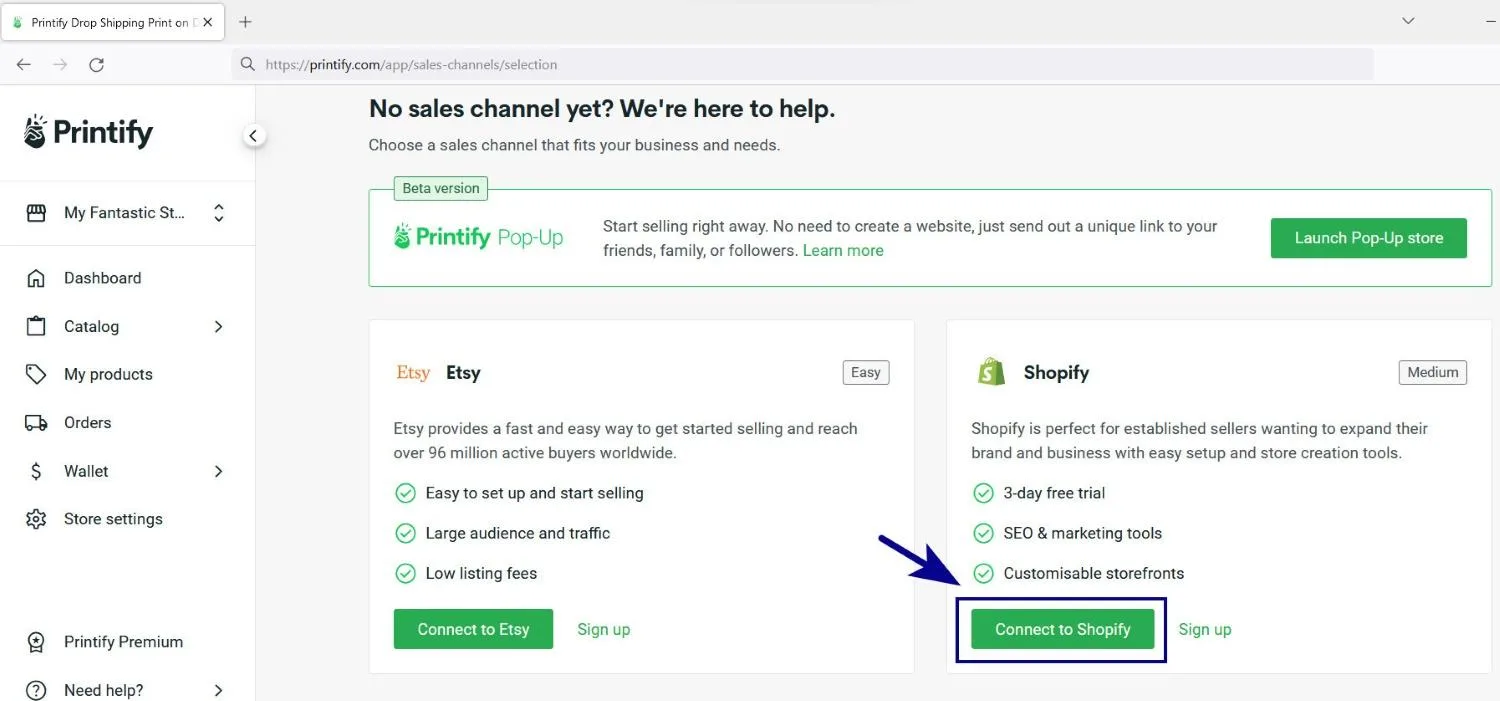Open the Dashboard home icon
1500x701 pixels.
tap(36, 278)
